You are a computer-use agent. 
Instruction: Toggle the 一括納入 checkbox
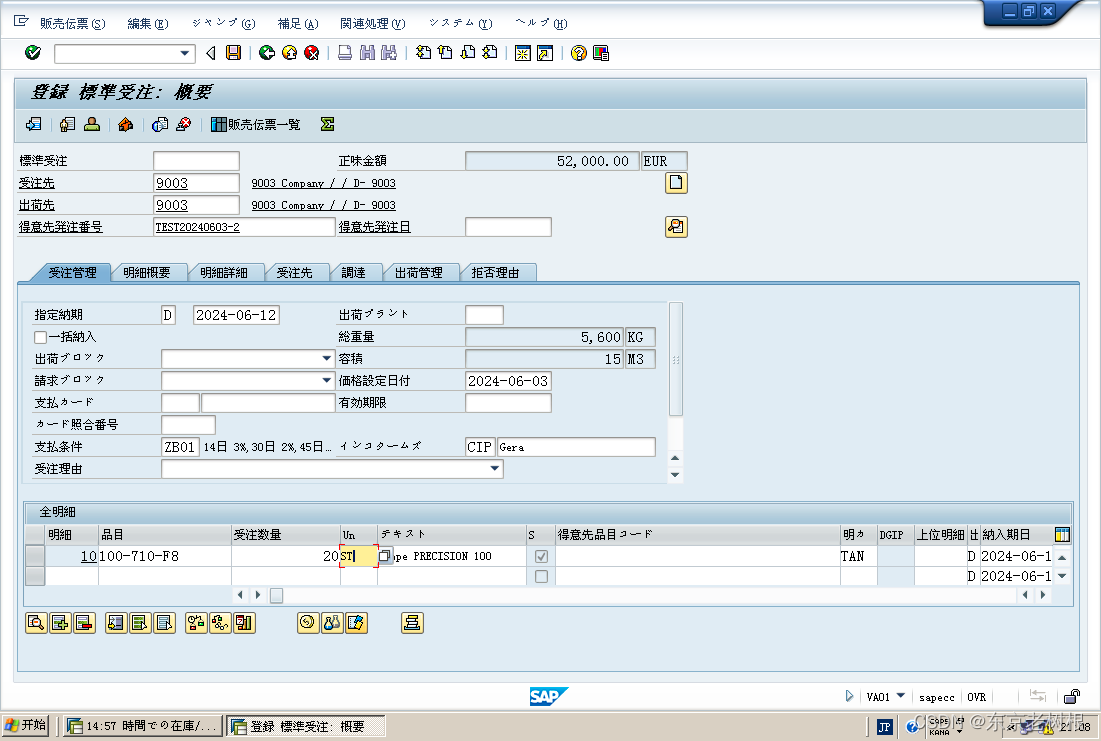(x=41, y=337)
